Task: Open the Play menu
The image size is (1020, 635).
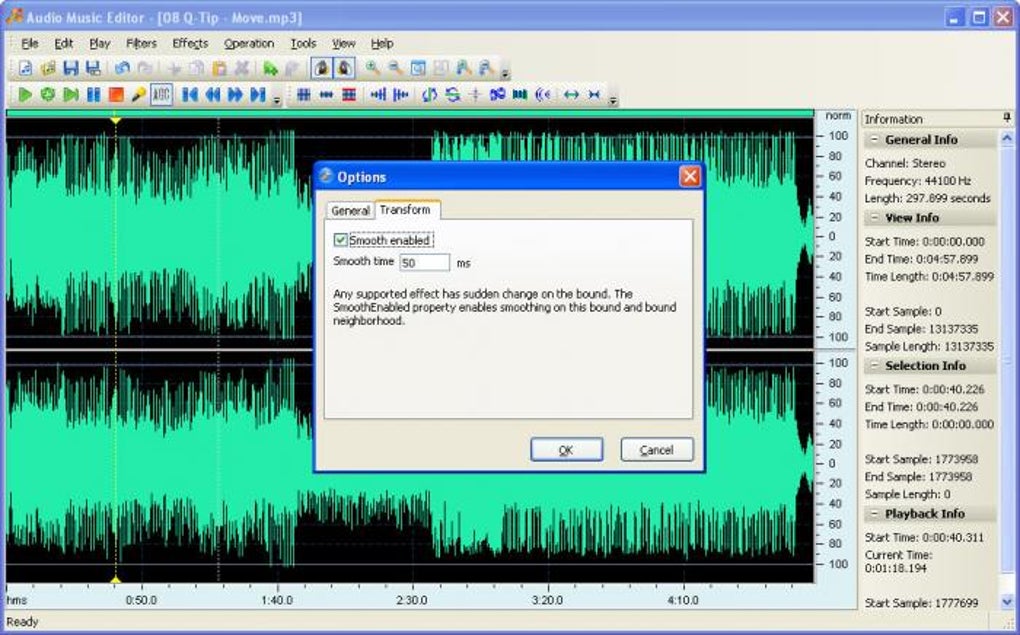Action: [100, 44]
